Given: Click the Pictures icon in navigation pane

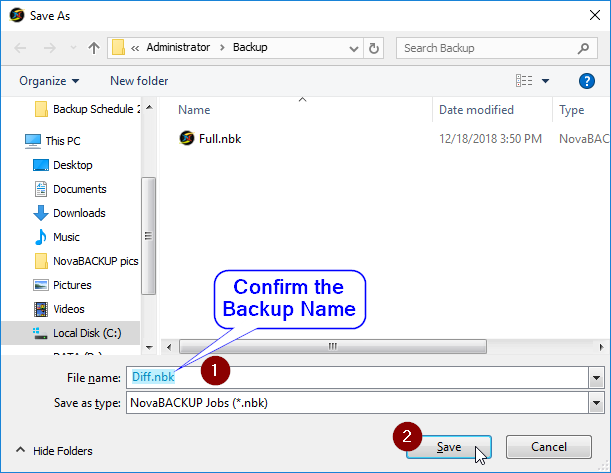Looking at the screenshot, I should click(x=41, y=285).
